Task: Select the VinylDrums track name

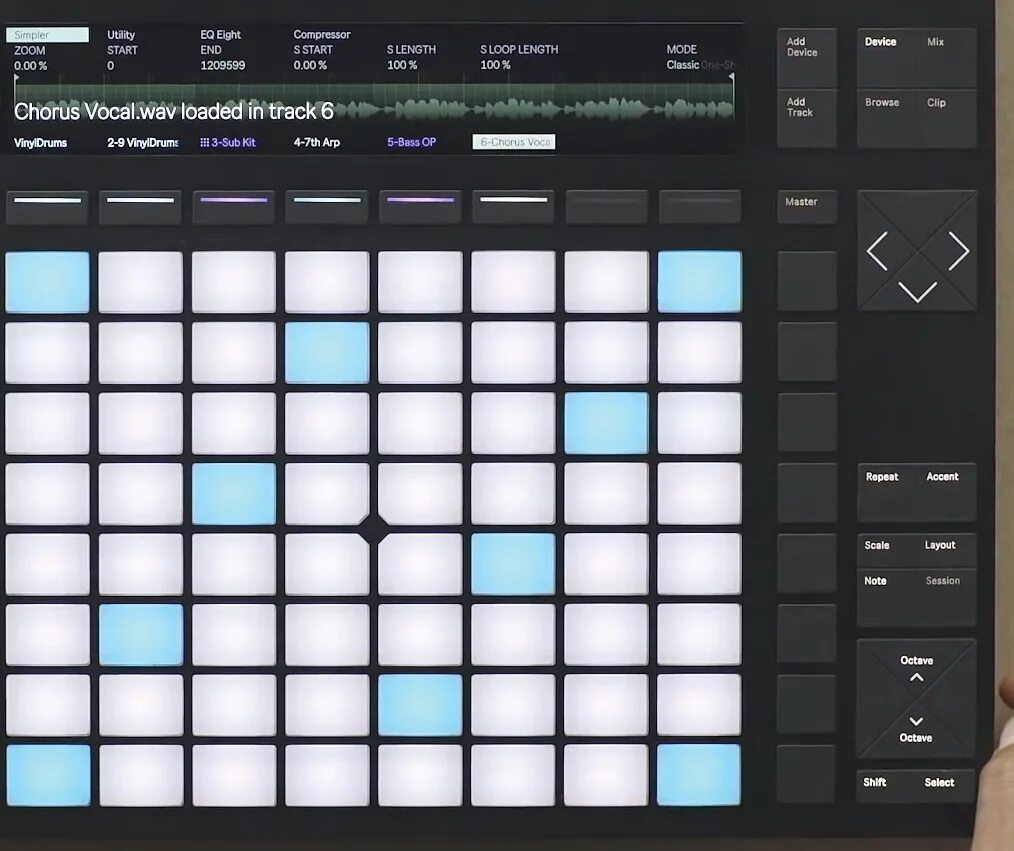Action: (40, 143)
